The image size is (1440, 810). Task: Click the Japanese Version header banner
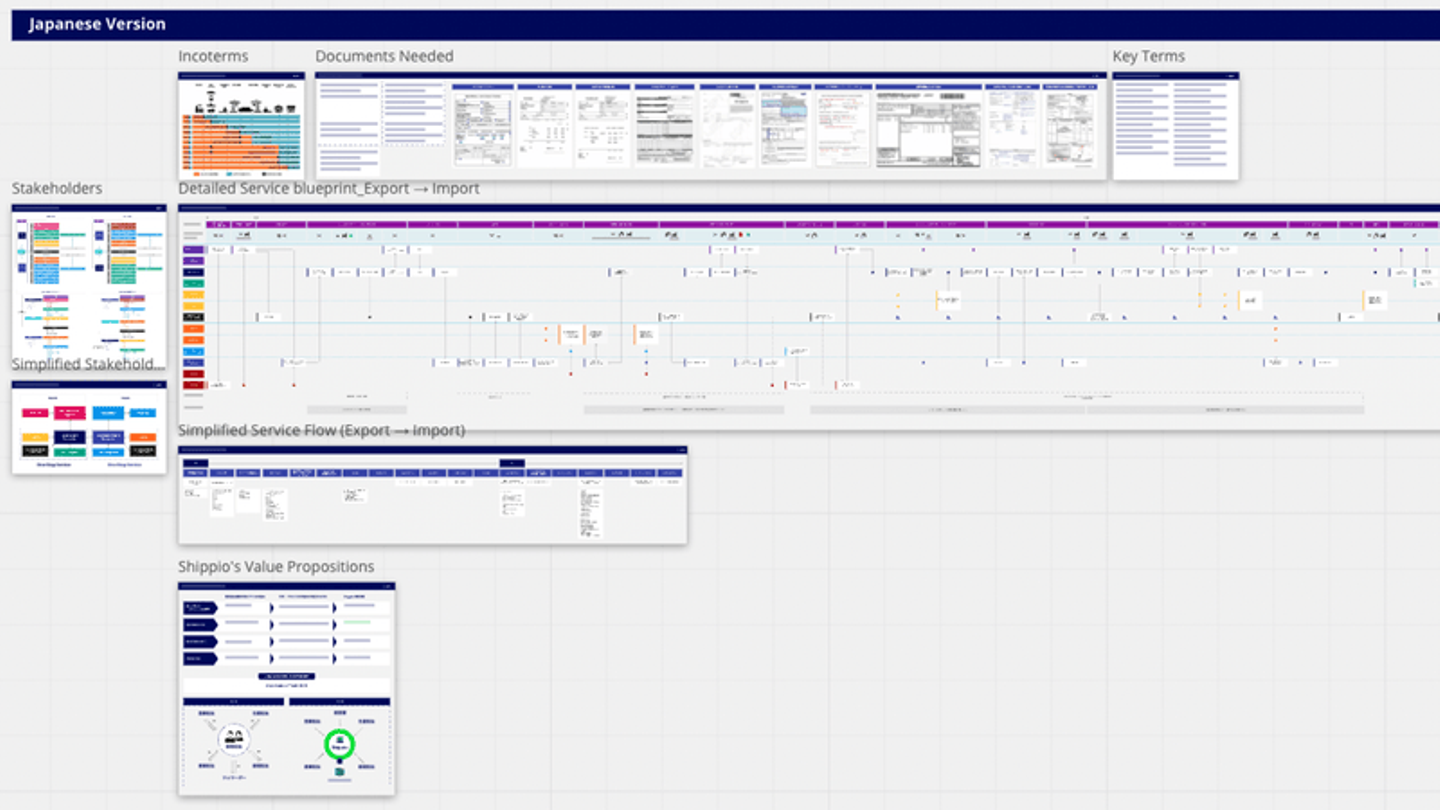tap(720, 25)
